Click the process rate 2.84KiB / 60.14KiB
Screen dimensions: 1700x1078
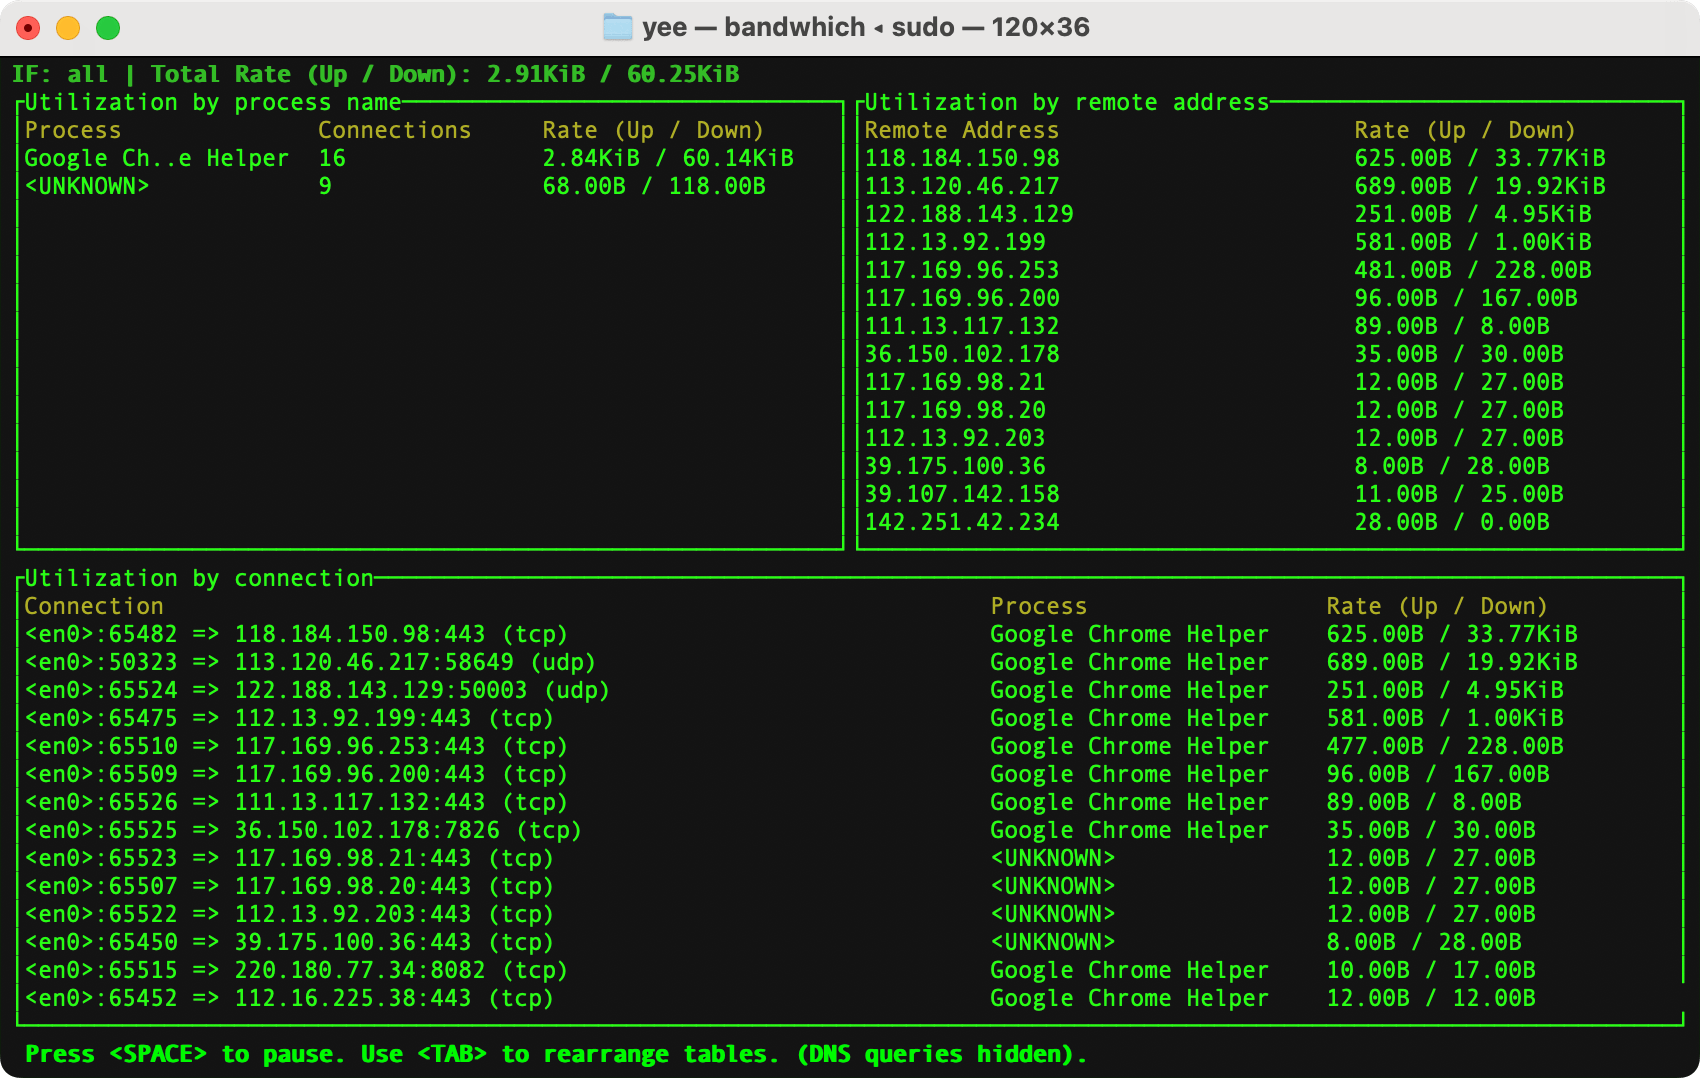point(668,158)
